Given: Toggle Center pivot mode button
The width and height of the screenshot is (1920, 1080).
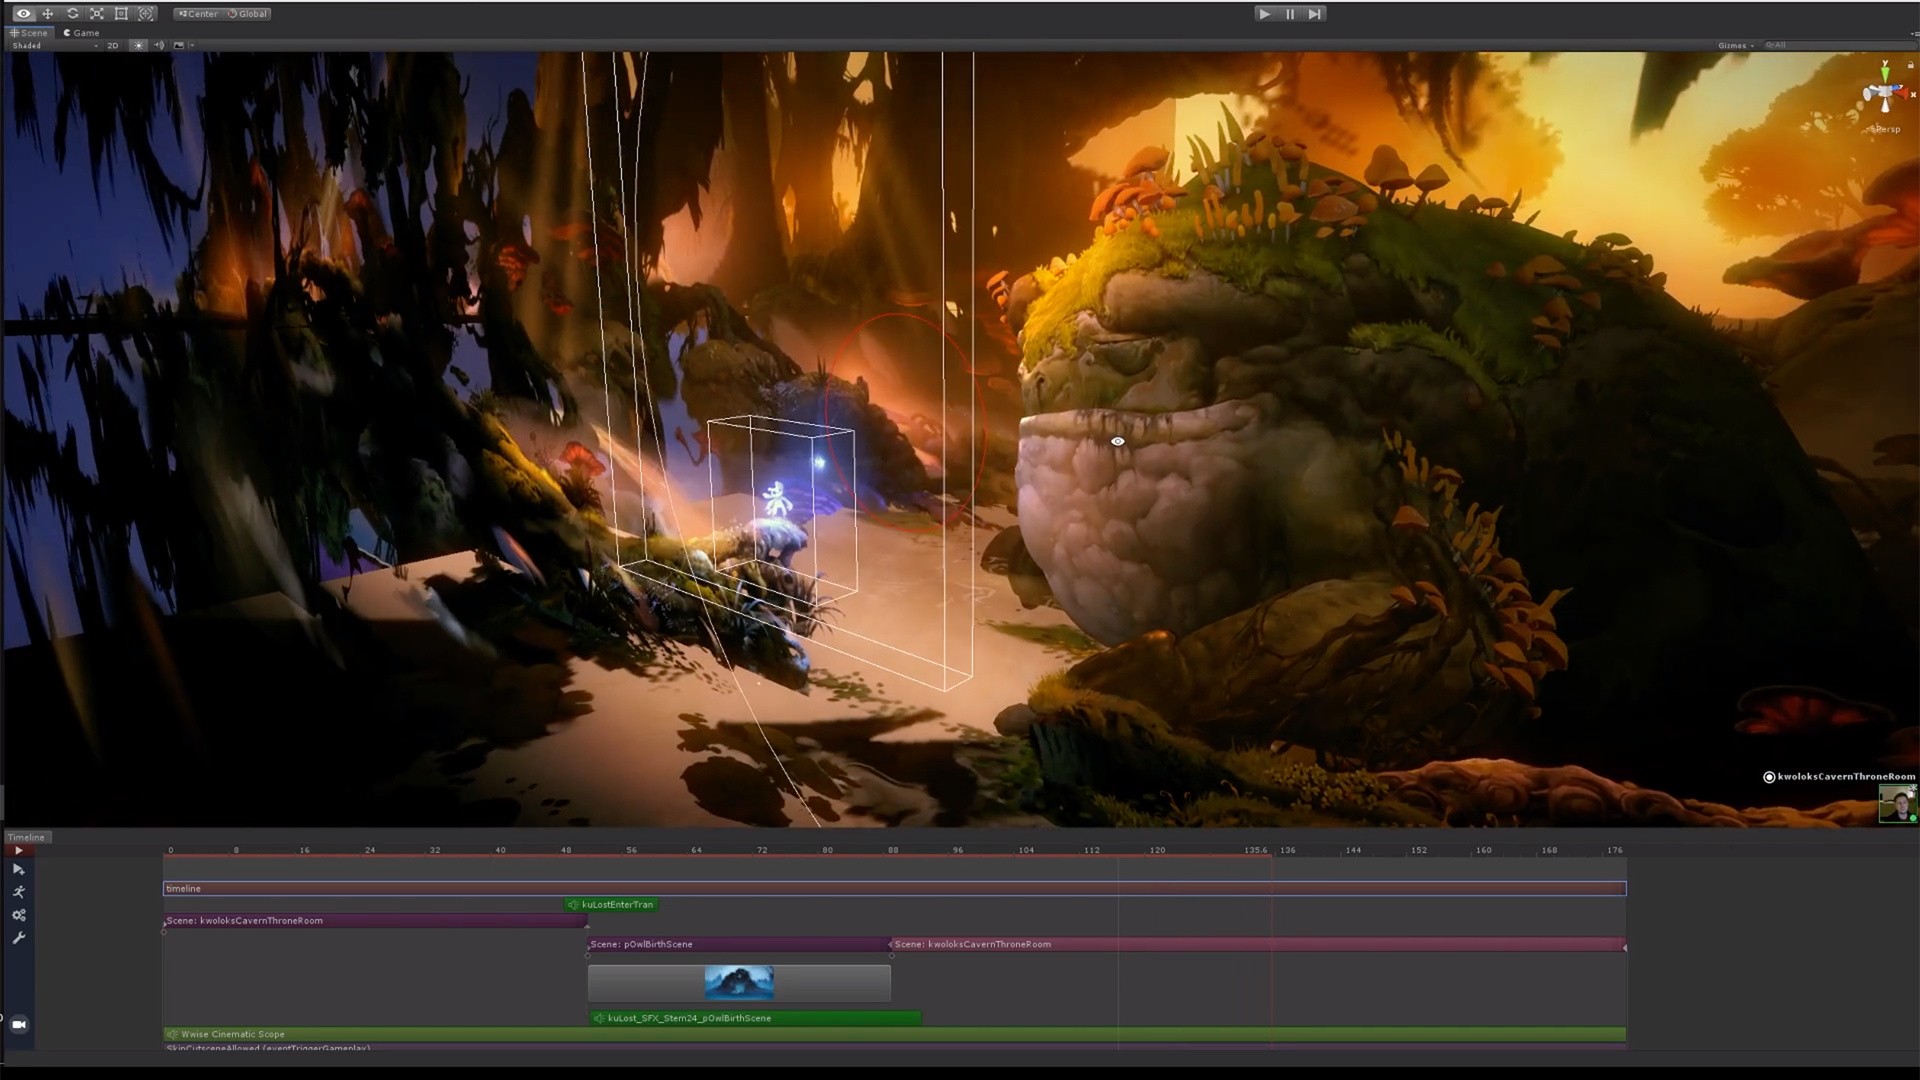Looking at the screenshot, I should point(198,14).
